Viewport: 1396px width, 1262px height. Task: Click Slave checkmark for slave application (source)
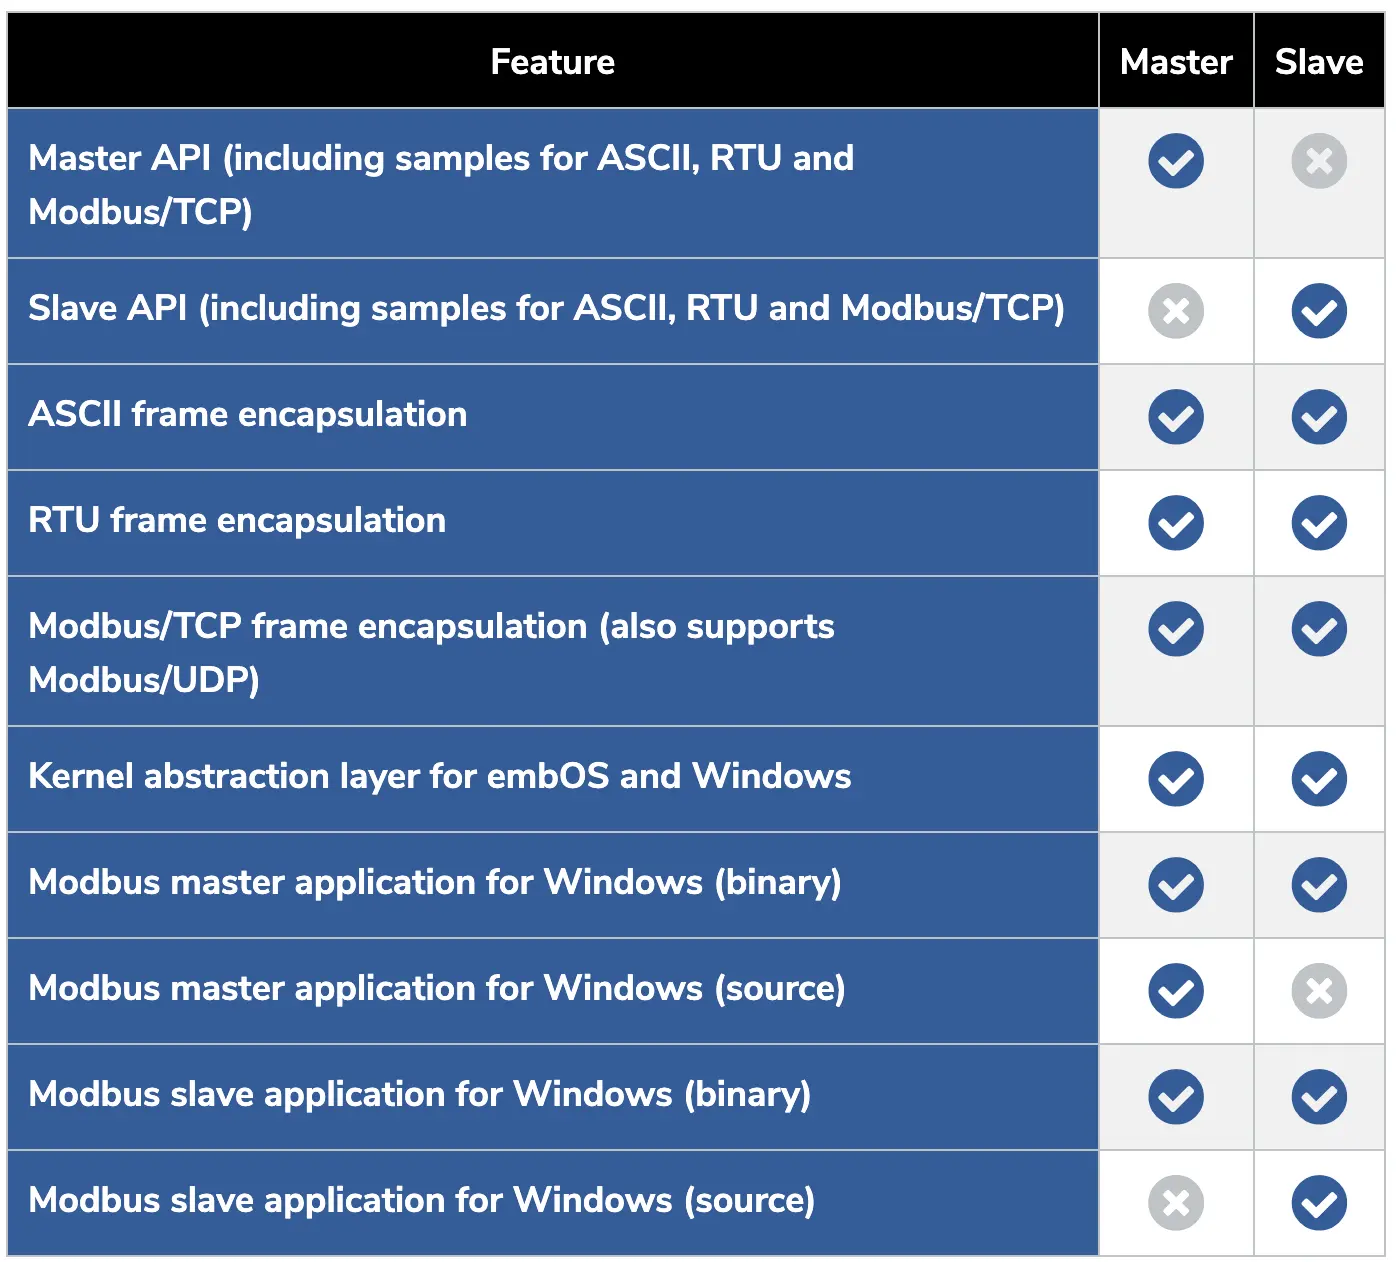tap(1318, 1203)
